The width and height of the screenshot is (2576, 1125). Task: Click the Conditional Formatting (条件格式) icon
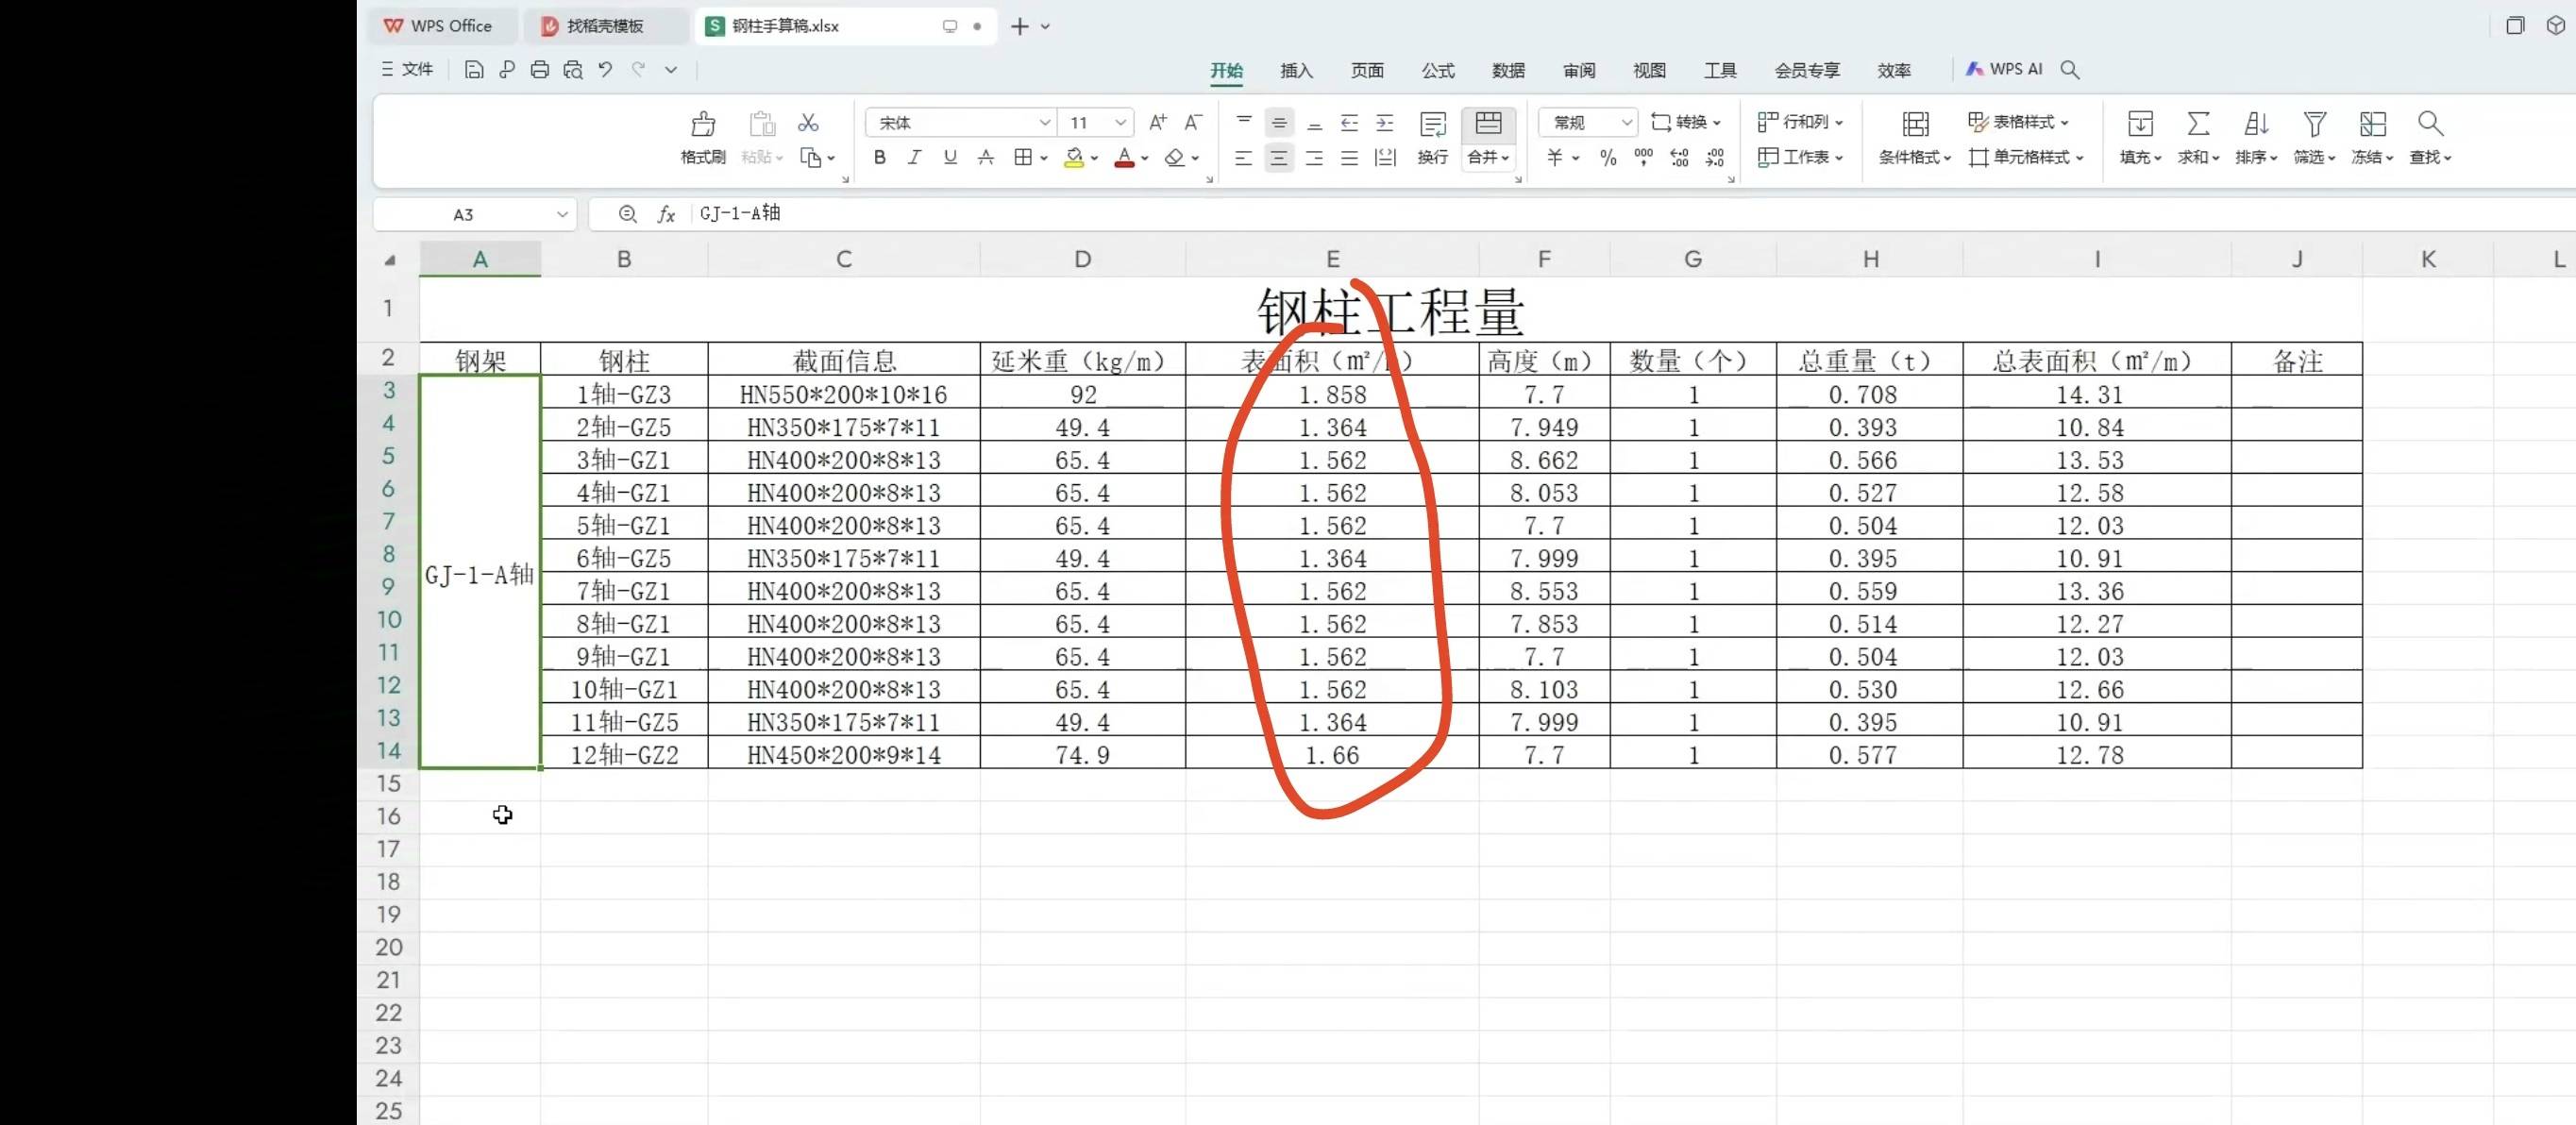[1915, 124]
